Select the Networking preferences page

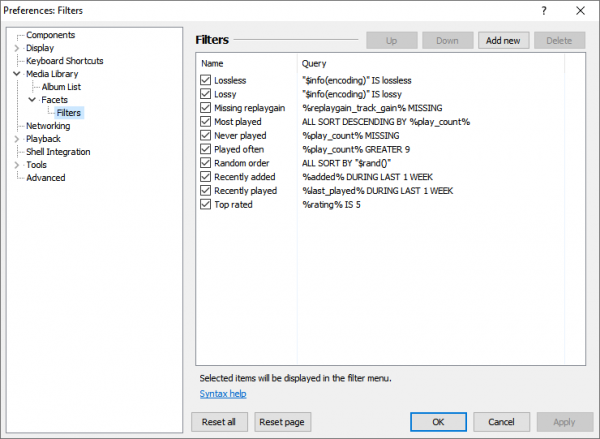[x=48, y=126]
